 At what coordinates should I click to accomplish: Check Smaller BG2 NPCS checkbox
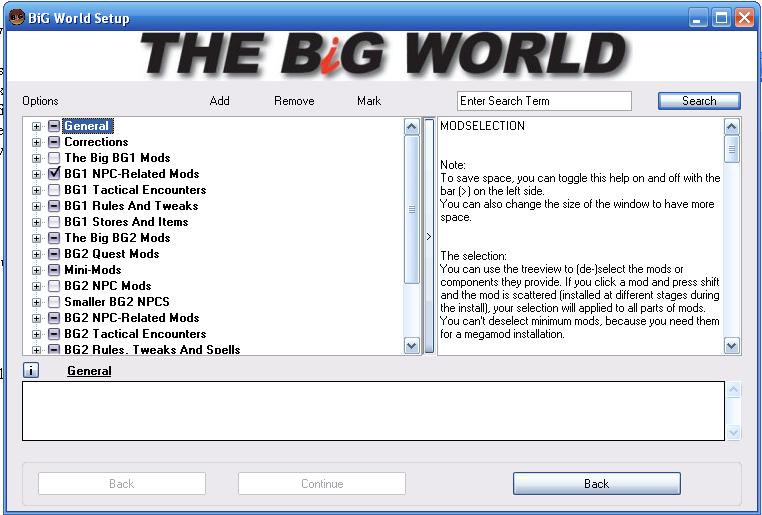[54, 302]
